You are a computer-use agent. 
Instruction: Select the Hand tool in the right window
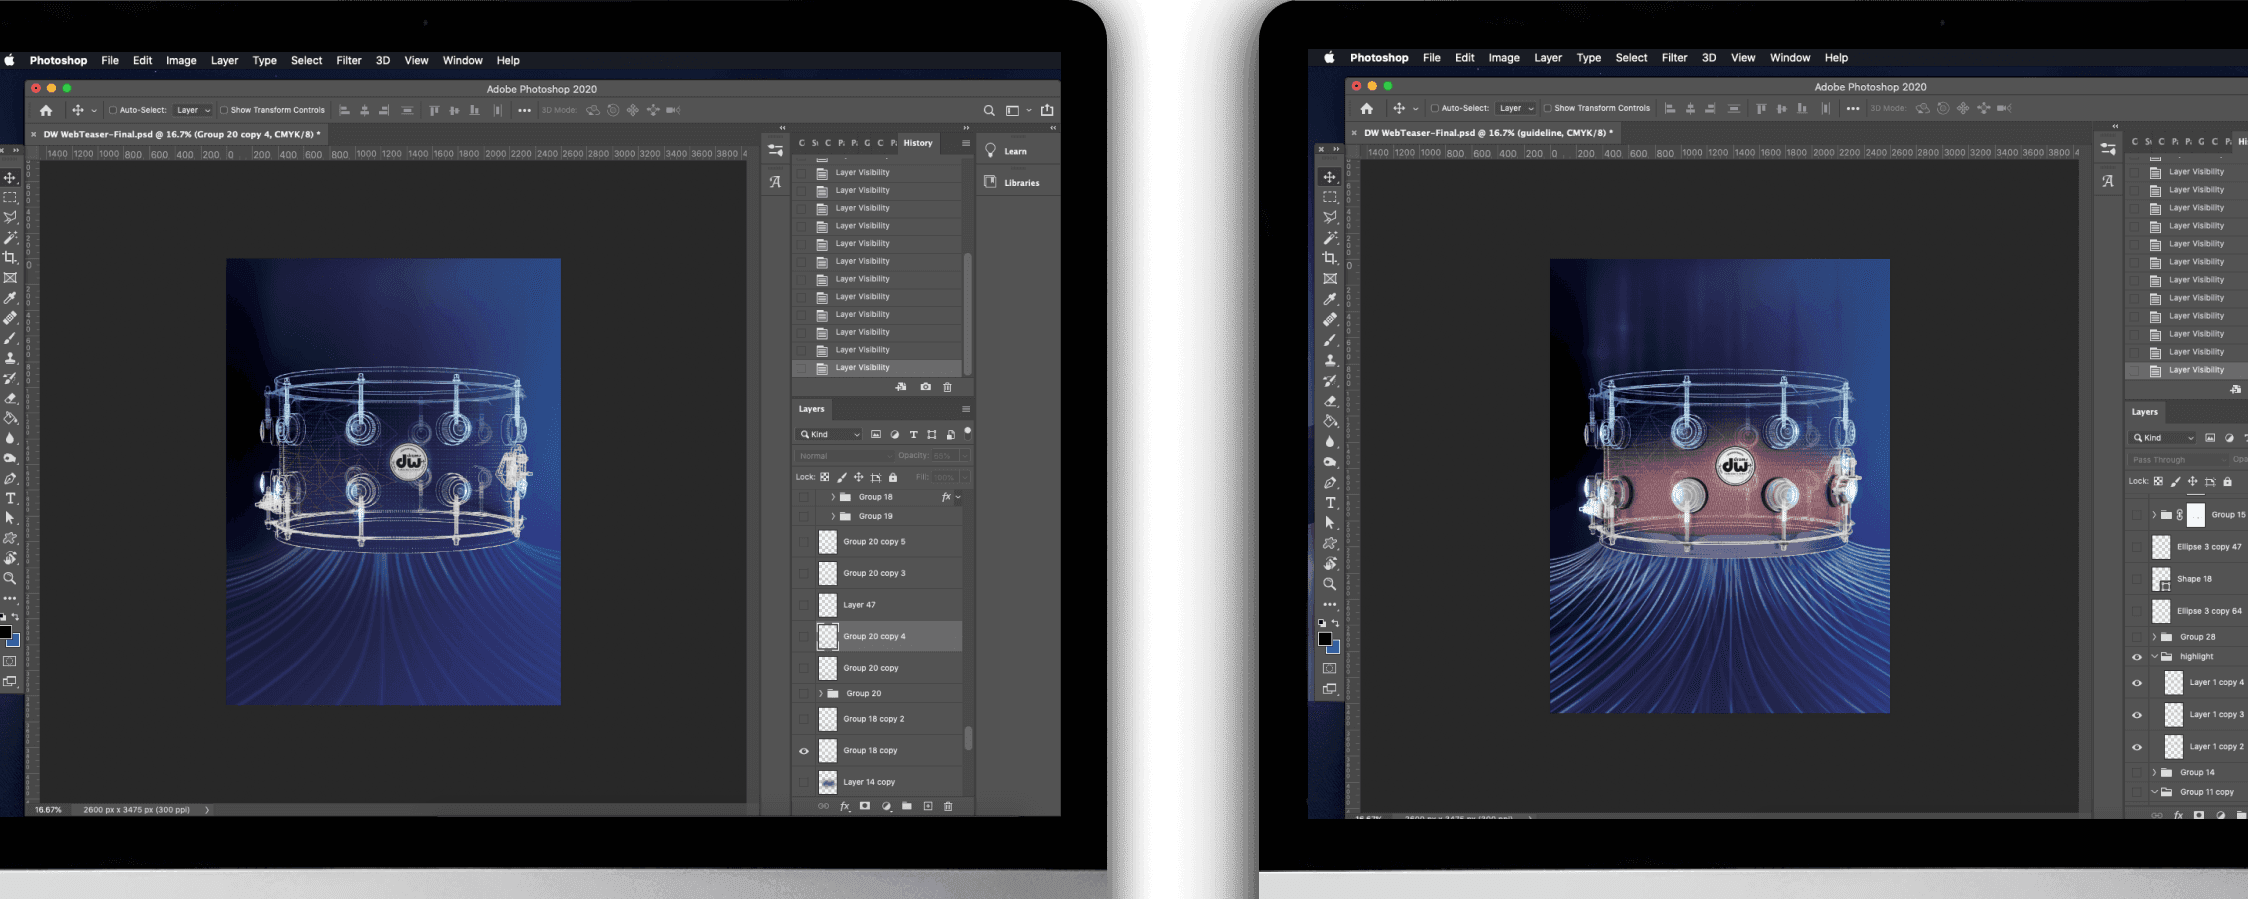[x=1330, y=563]
